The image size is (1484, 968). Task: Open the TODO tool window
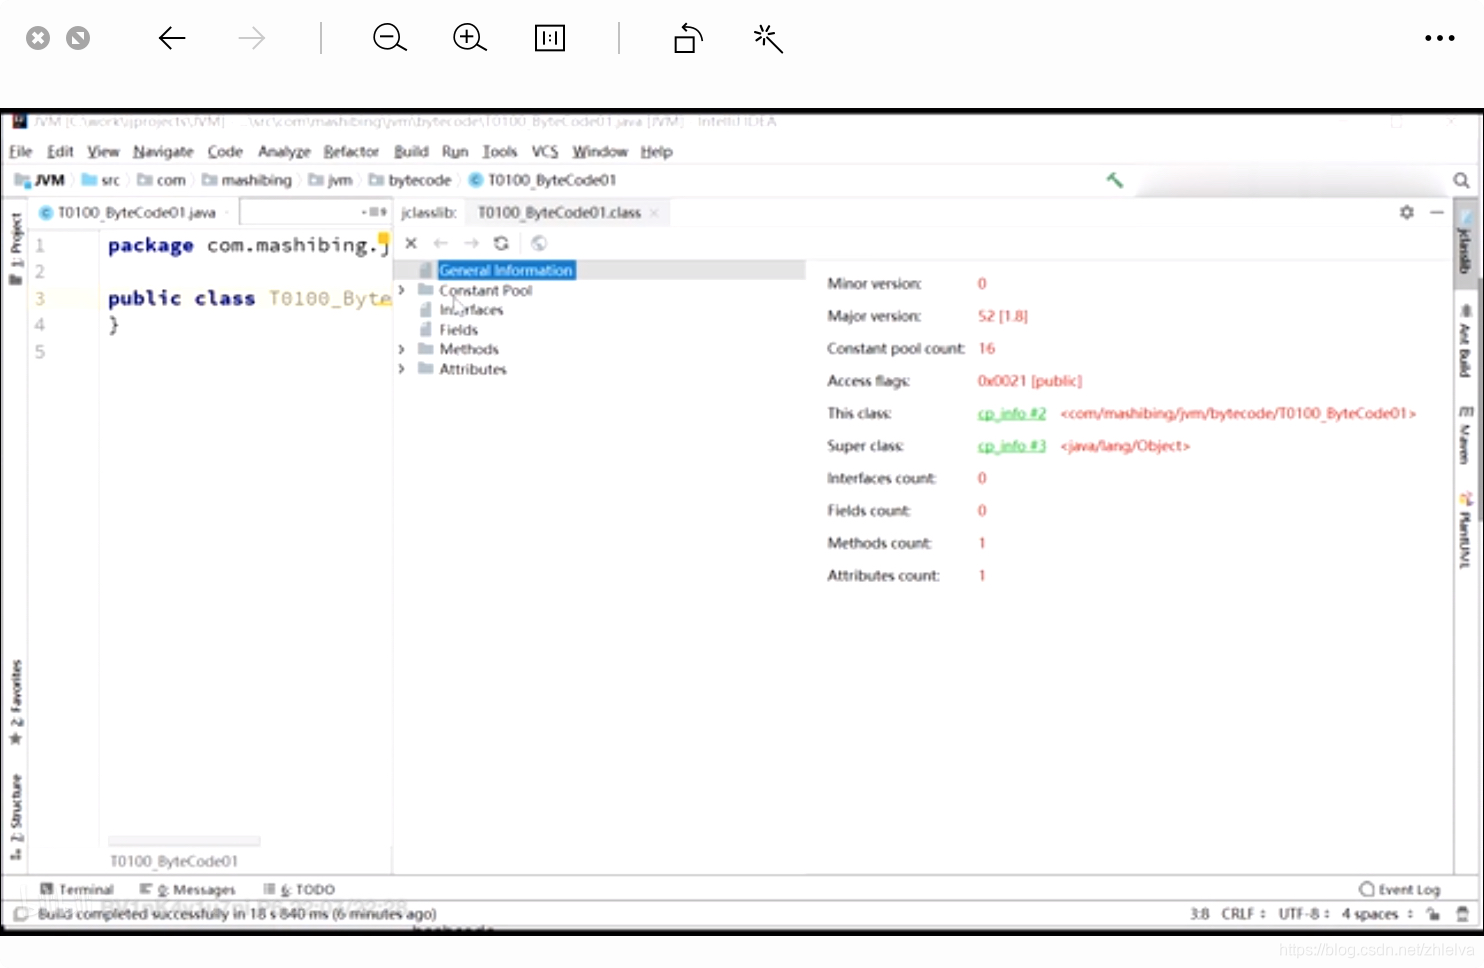pos(299,889)
